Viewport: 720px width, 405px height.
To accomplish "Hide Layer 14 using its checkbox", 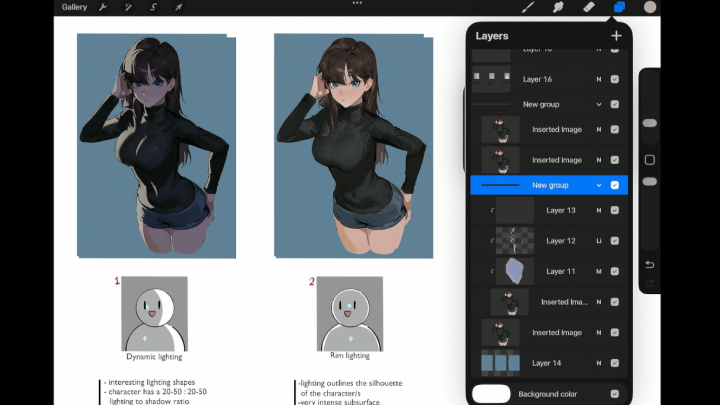I will point(615,363).
